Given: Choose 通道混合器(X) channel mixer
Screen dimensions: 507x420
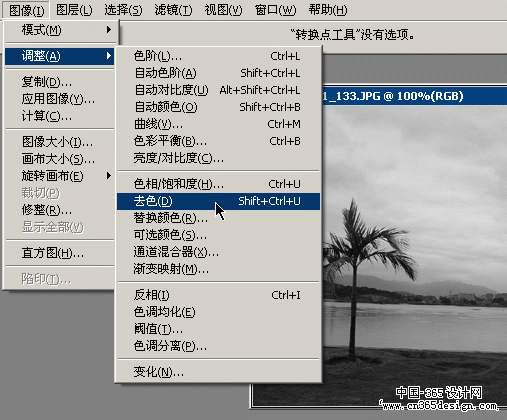Looking at the screenshot, I should pos(218,252).
